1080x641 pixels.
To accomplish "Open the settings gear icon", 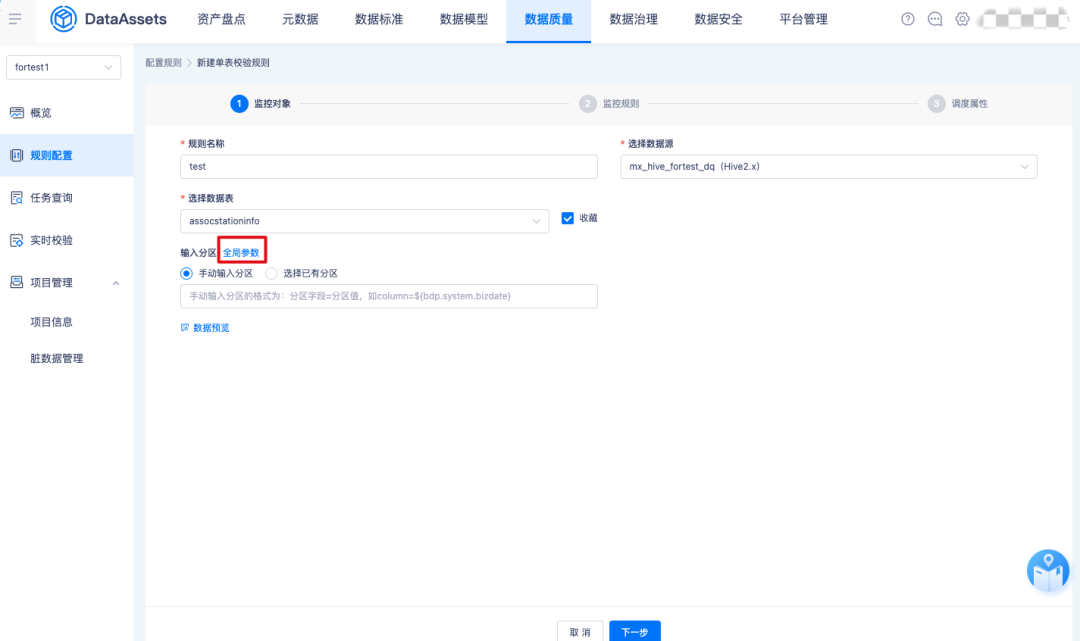I will (962, 19).
